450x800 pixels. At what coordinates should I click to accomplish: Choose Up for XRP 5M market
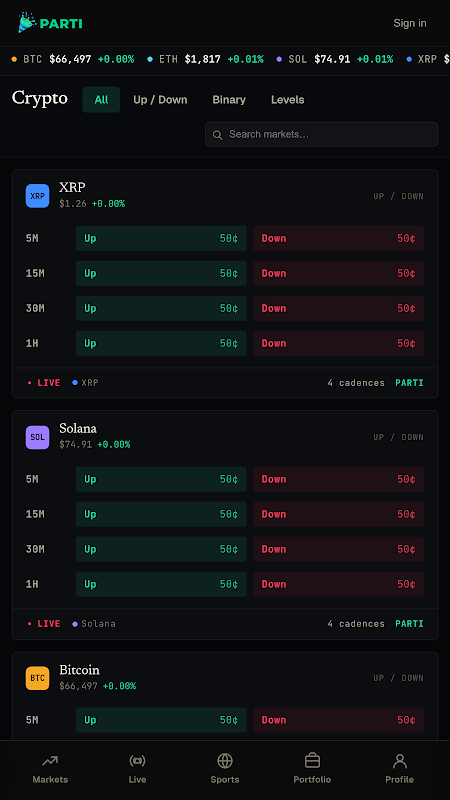(161, 238)
